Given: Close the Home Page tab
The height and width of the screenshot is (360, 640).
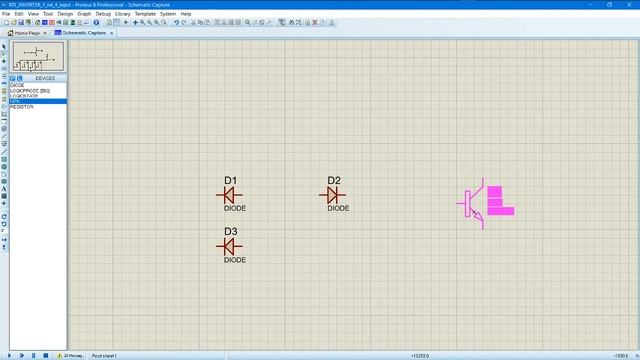Looking at the screenshot, I should click(45, 33).
